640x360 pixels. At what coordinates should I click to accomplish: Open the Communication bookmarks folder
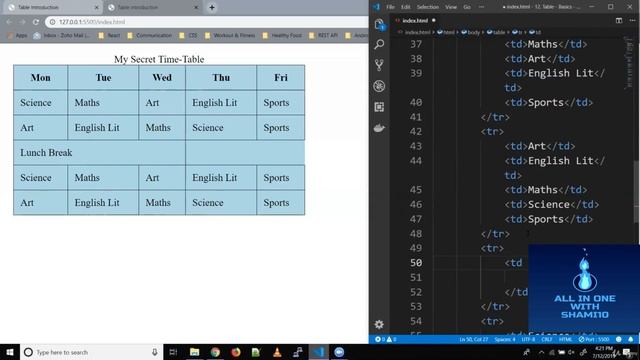click(x=149, y=36)
